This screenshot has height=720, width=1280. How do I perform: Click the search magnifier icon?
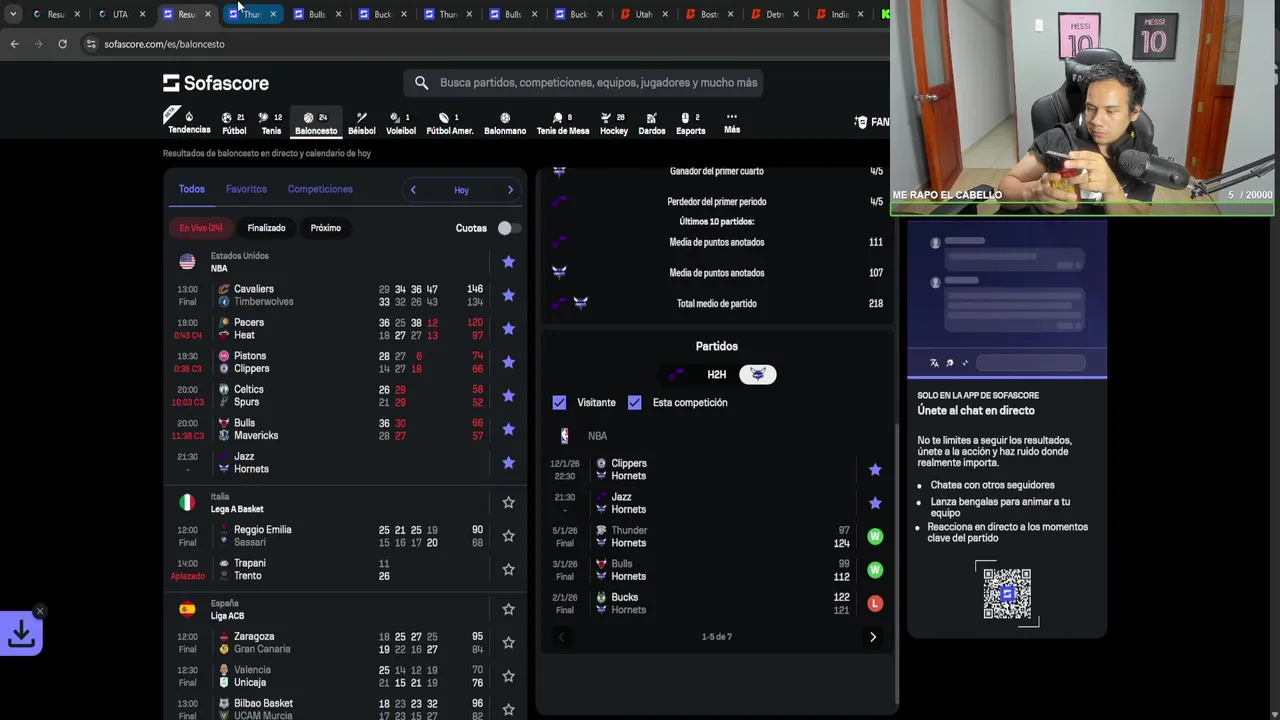click(421, 83)
